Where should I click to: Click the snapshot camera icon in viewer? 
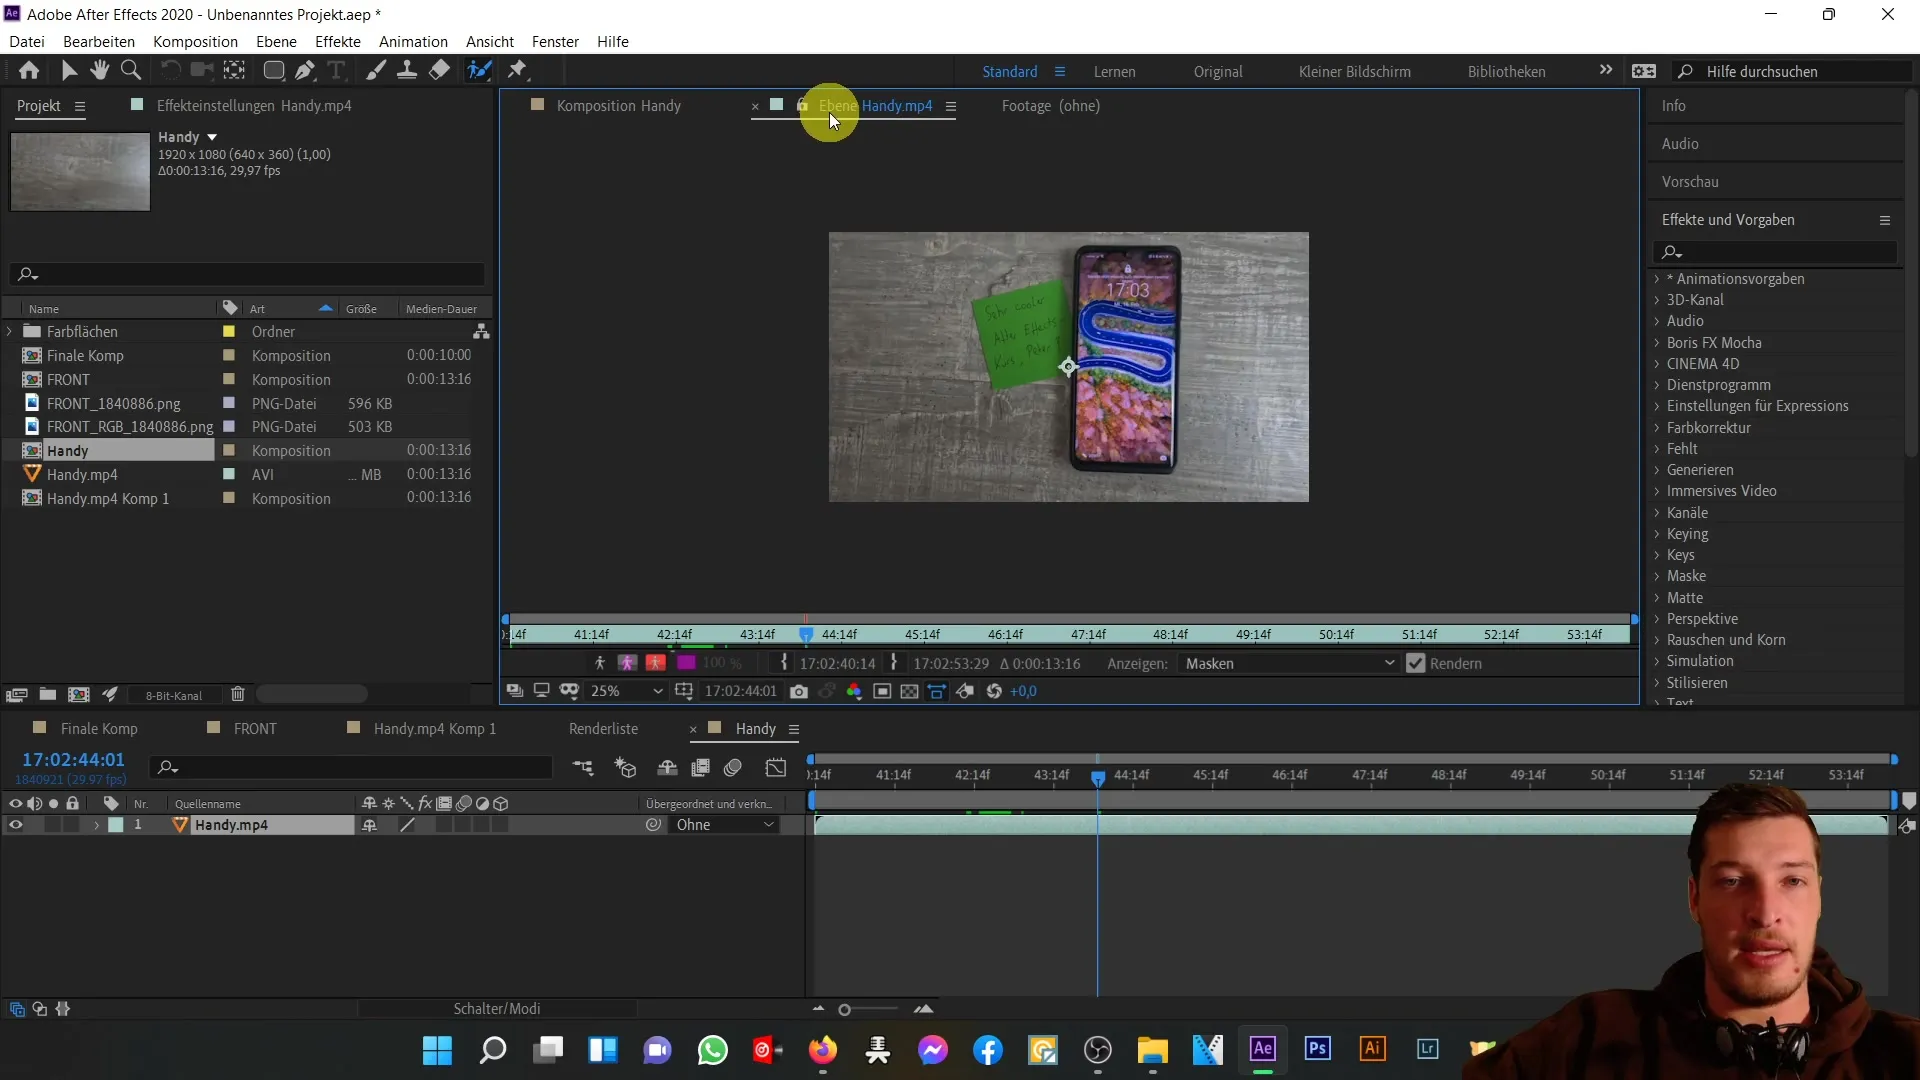tap(799, 691)
